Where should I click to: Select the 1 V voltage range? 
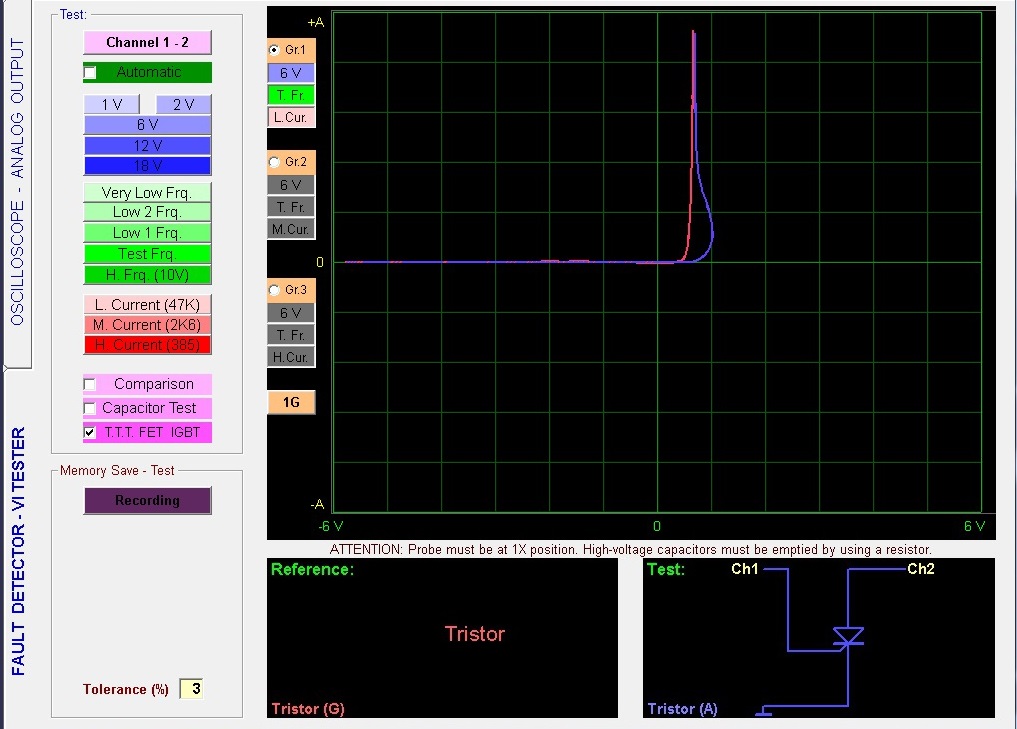111,105
